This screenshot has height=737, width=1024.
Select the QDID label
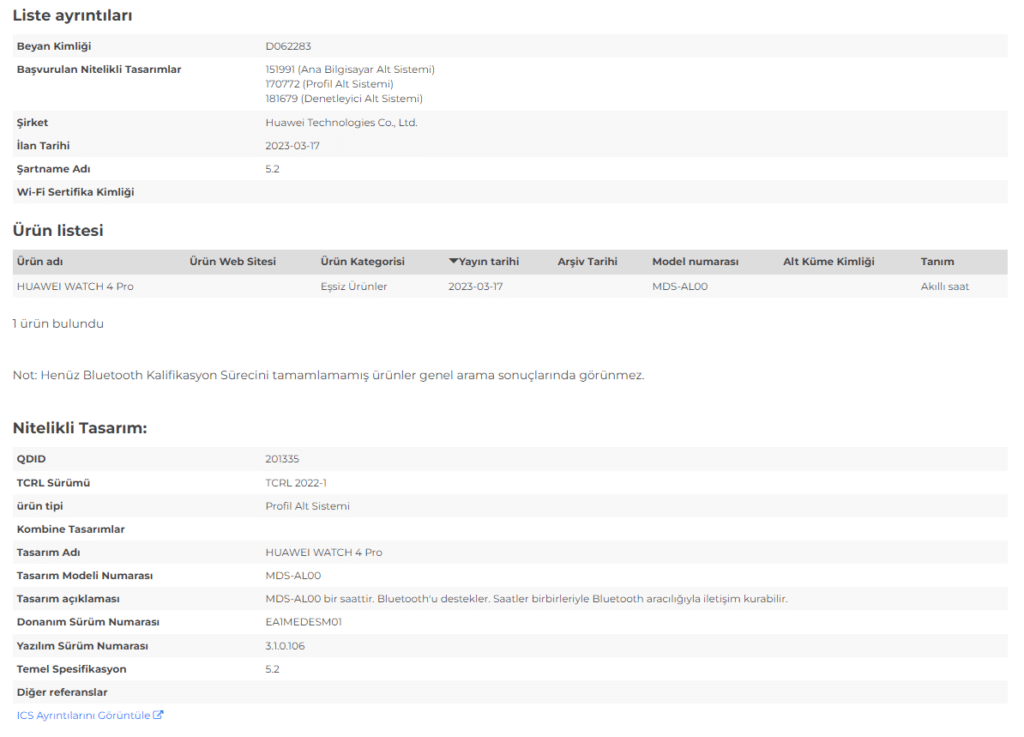click(31, 459)
